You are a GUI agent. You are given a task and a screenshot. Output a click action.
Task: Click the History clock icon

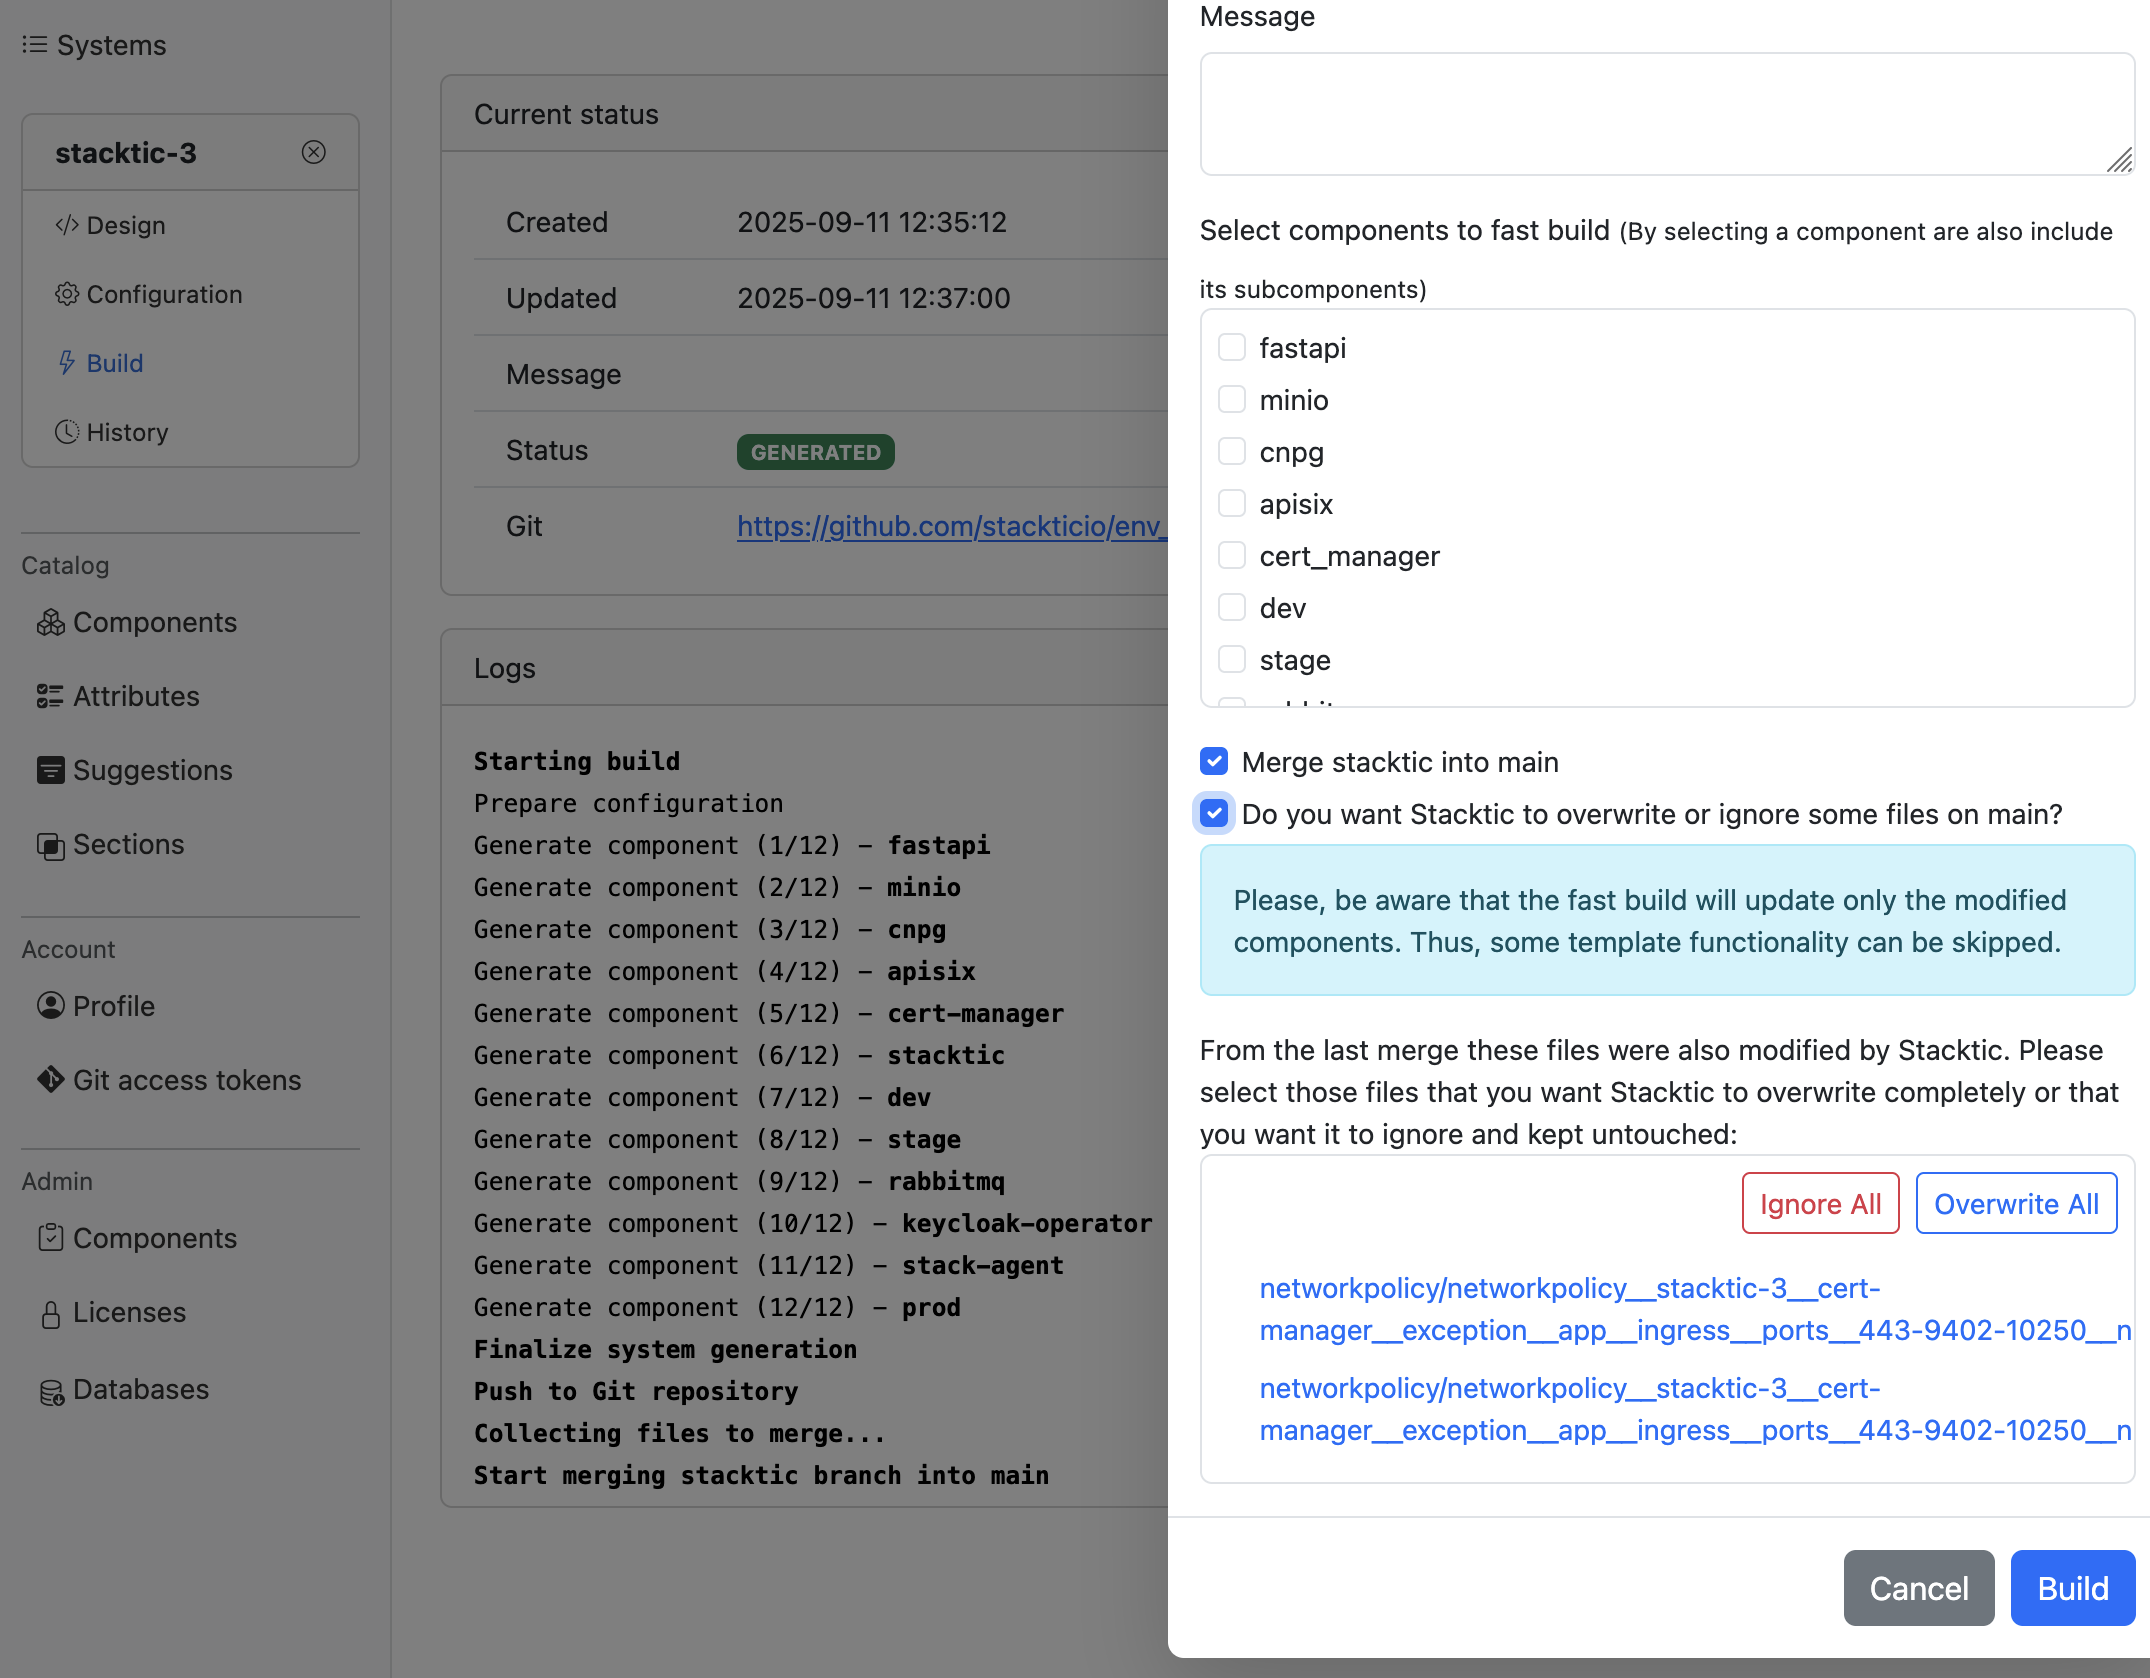coord(66,432)
